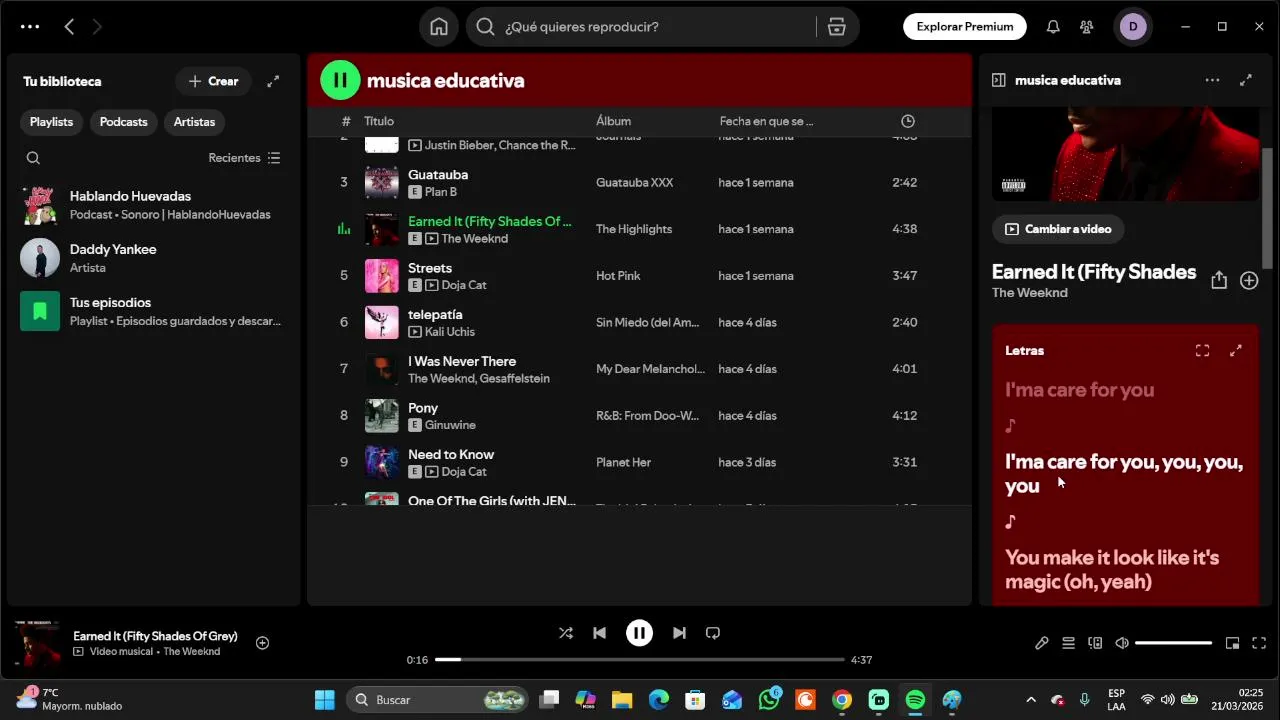Share the Earned It track
The width and height of the screenshot is (1280, 720).
(1218, 281)
